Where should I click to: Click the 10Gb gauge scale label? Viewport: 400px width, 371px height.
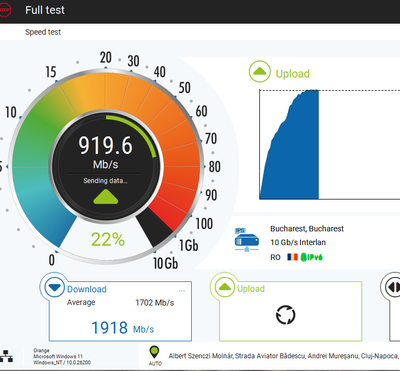click(165, 263)
